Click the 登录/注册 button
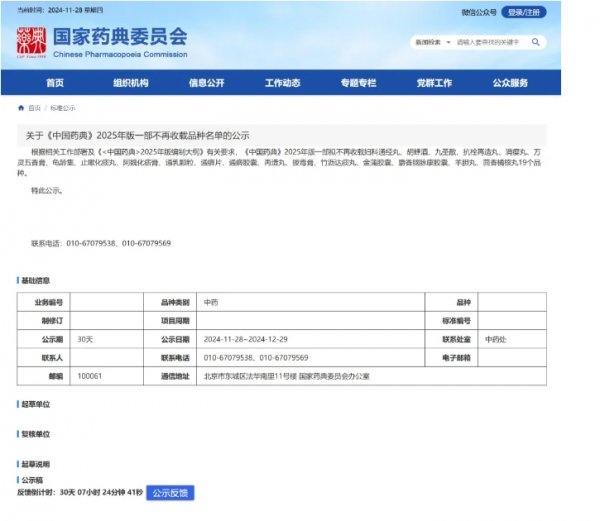The image size is (600, 521). 526,12
